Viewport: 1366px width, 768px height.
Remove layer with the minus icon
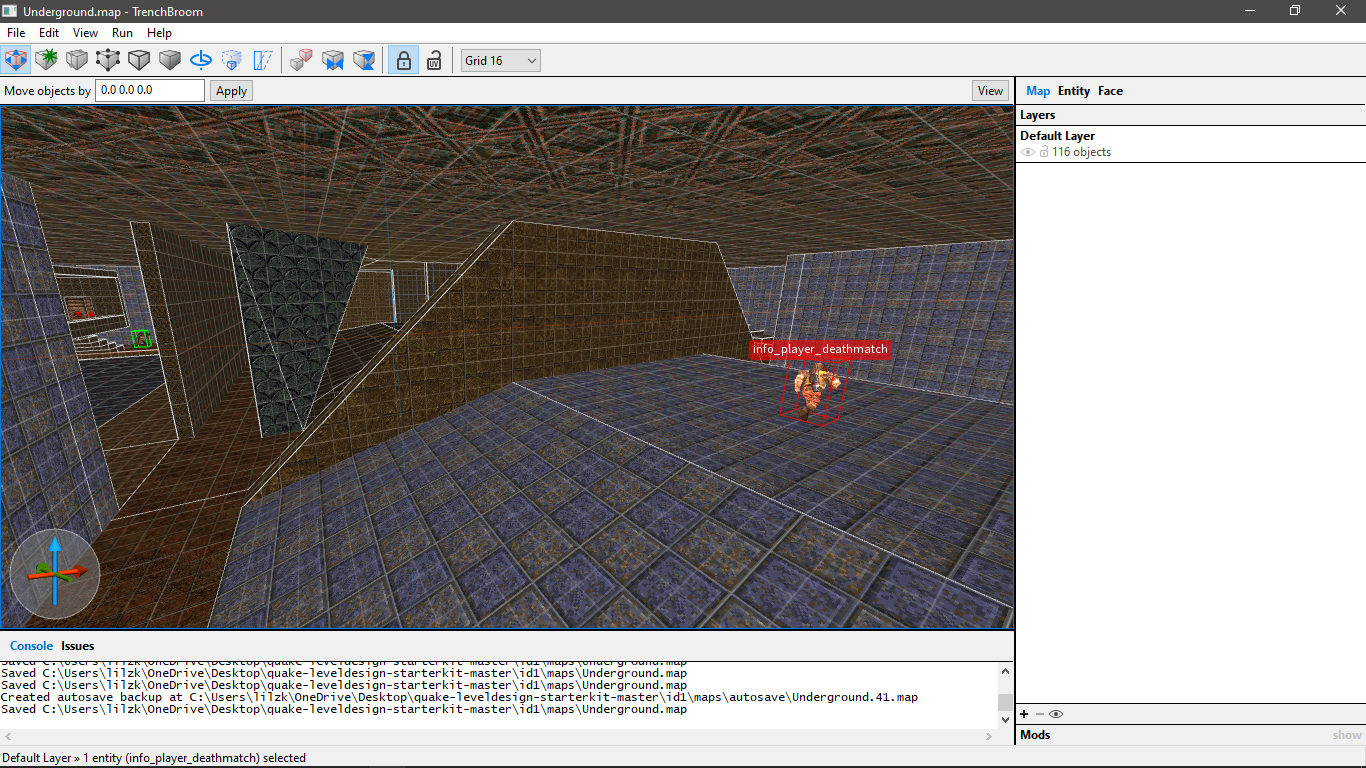pos(1040,713)
